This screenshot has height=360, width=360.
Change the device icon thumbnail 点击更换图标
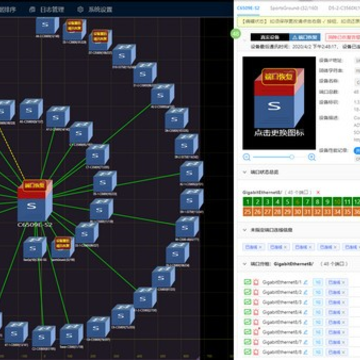tap(279, 103)
